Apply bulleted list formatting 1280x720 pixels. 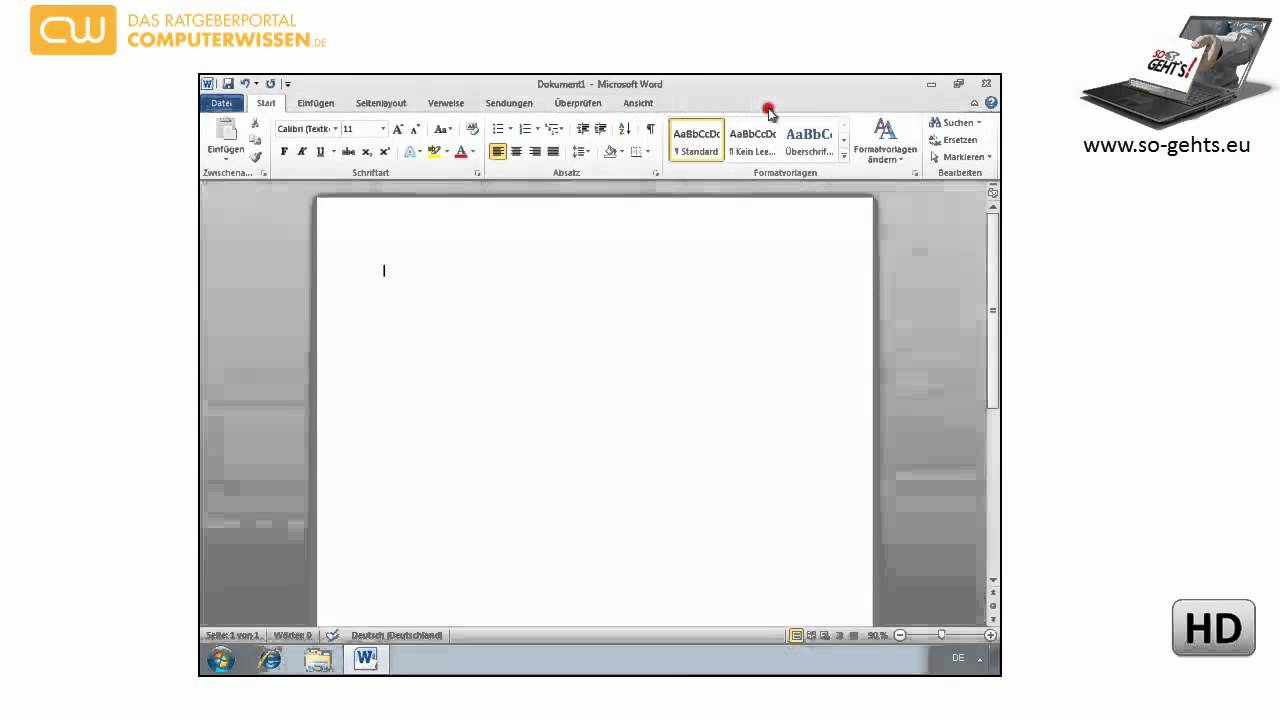click(x=498, y=129)
